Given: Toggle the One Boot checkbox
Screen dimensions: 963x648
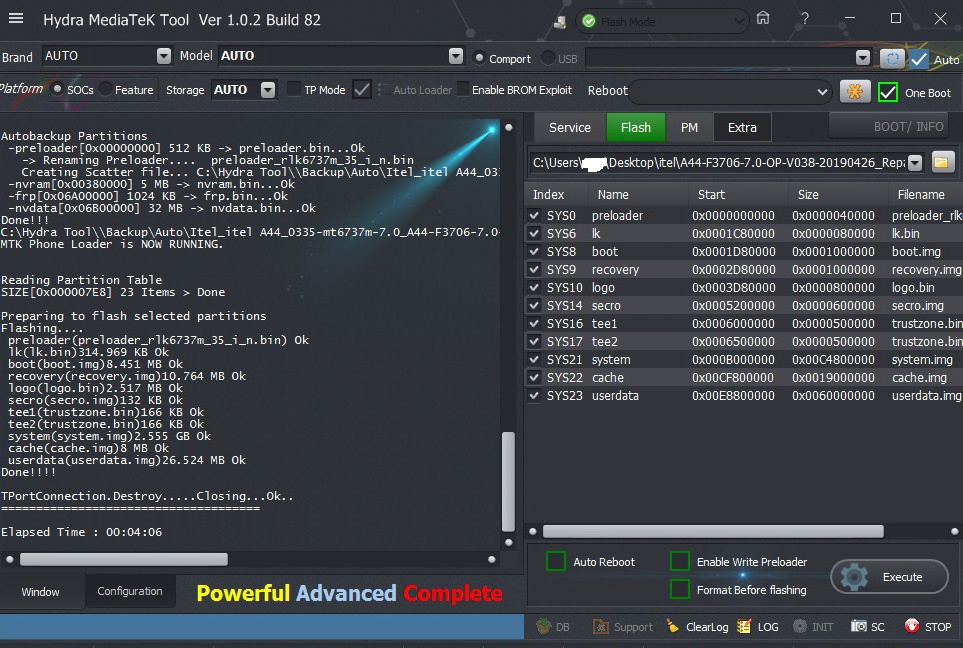Looking at the screenshot, I should point(887,92).
